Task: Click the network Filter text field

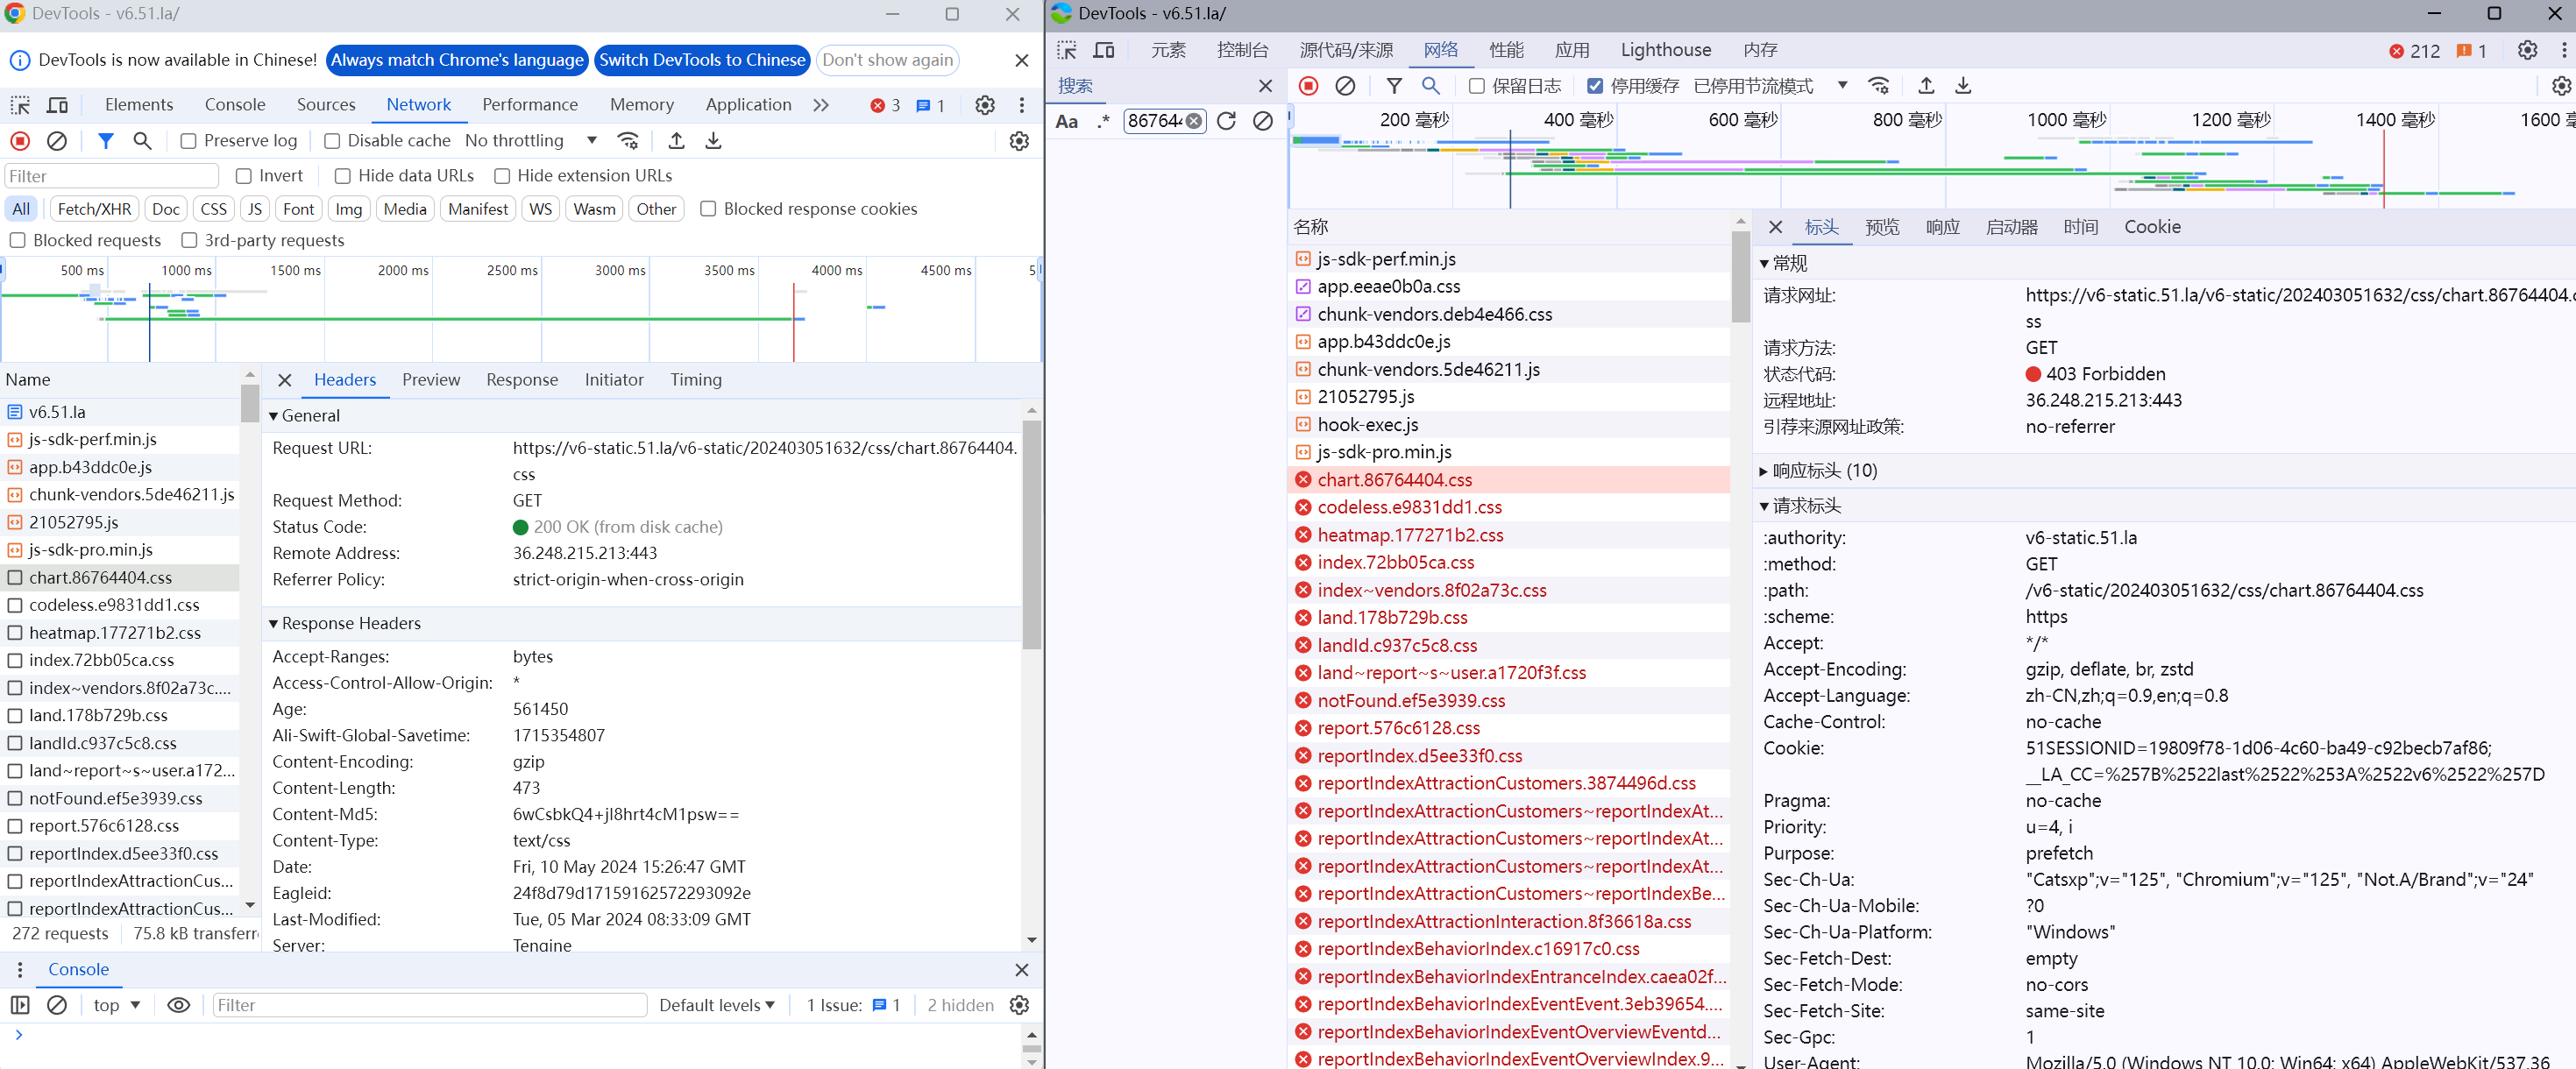Action: pos(112,176)
